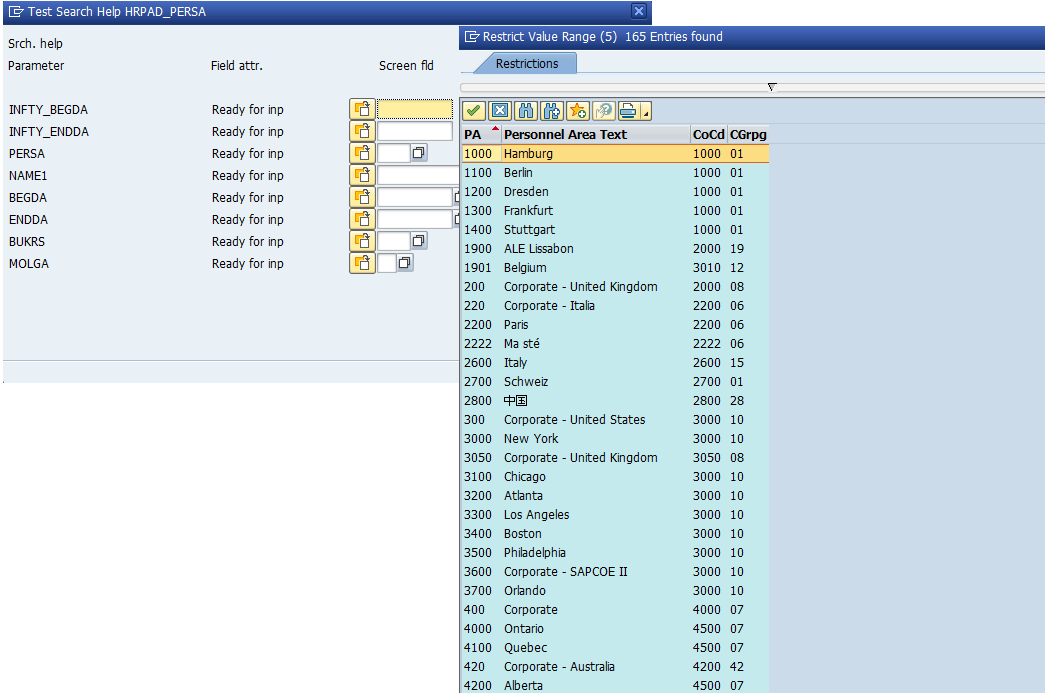Open the print options dropdown arrow
The width and height of the screenshot is (1045, 693).
click(x=646, y=111)
